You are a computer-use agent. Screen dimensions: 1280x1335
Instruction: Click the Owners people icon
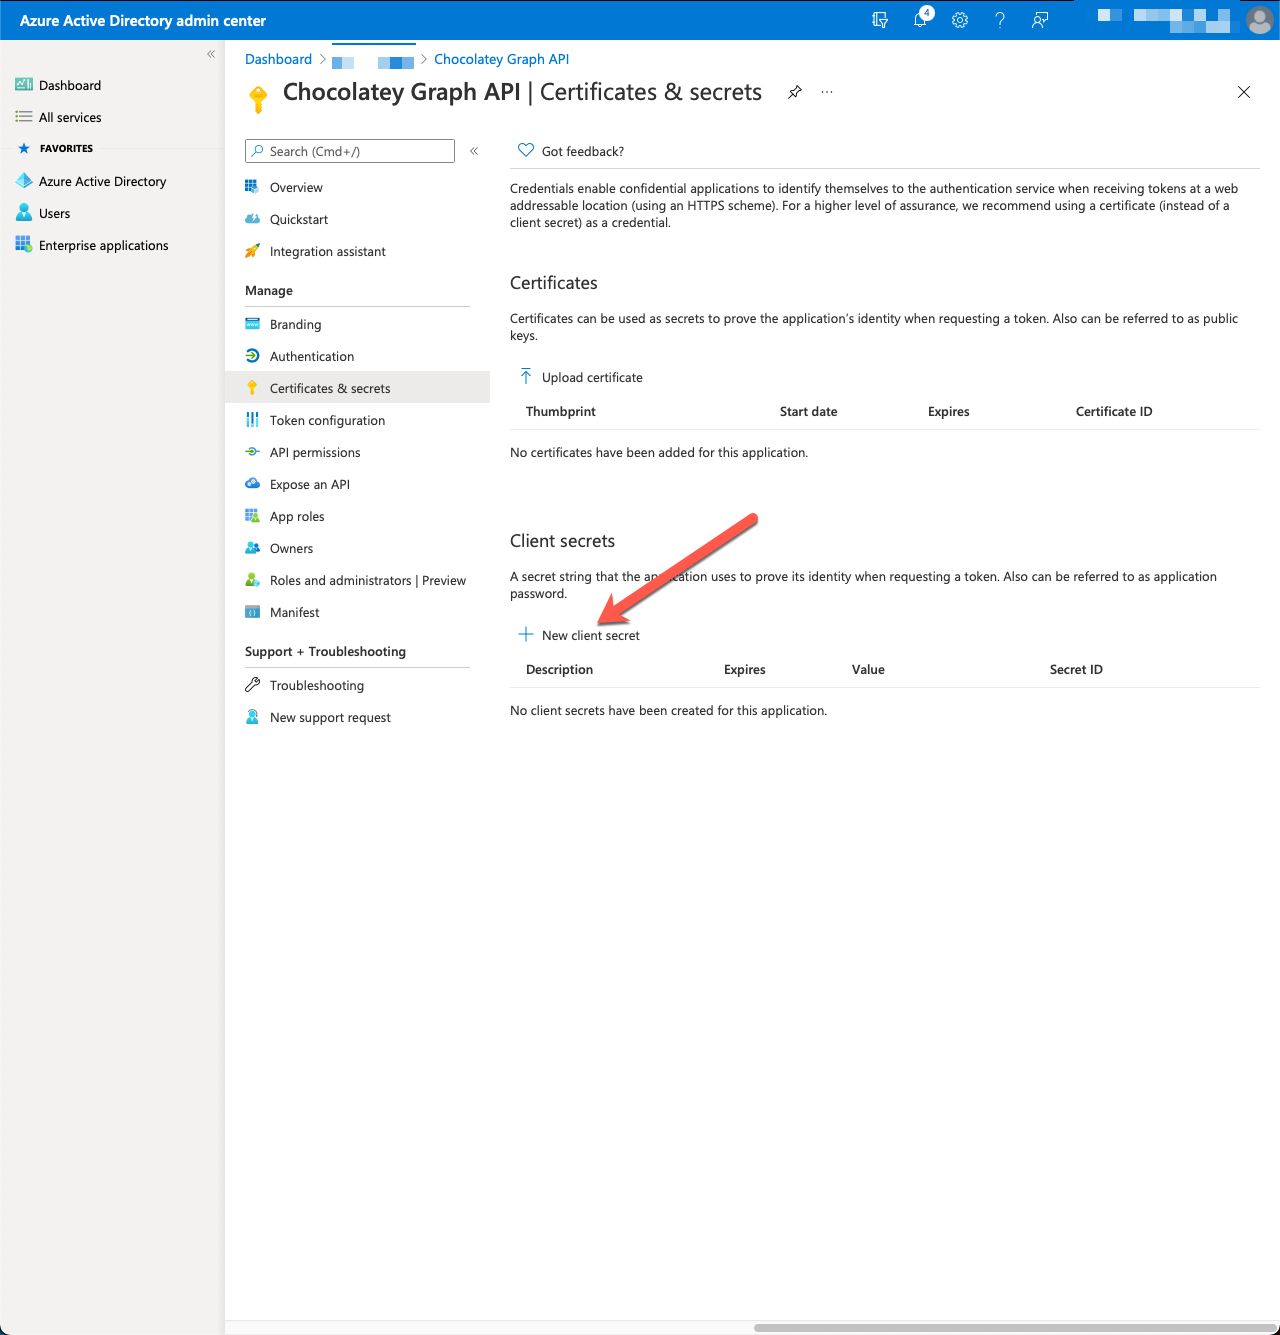click(252, 548)
